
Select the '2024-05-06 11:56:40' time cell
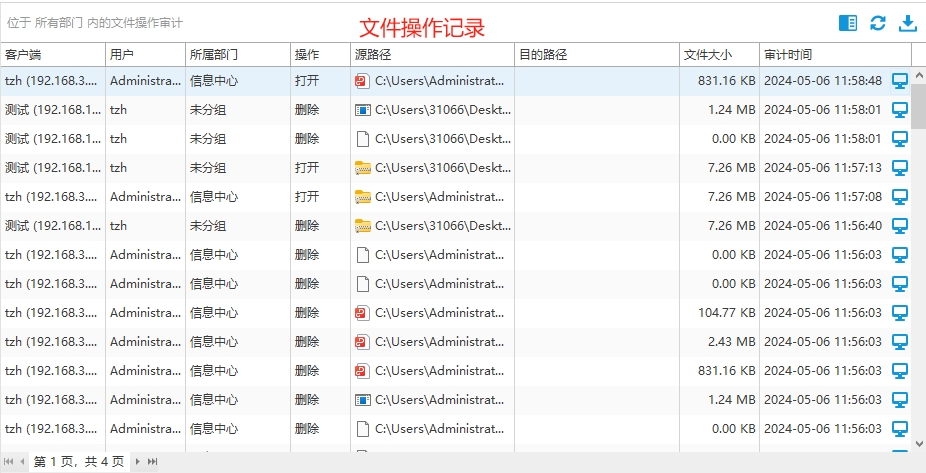point(823,226)
